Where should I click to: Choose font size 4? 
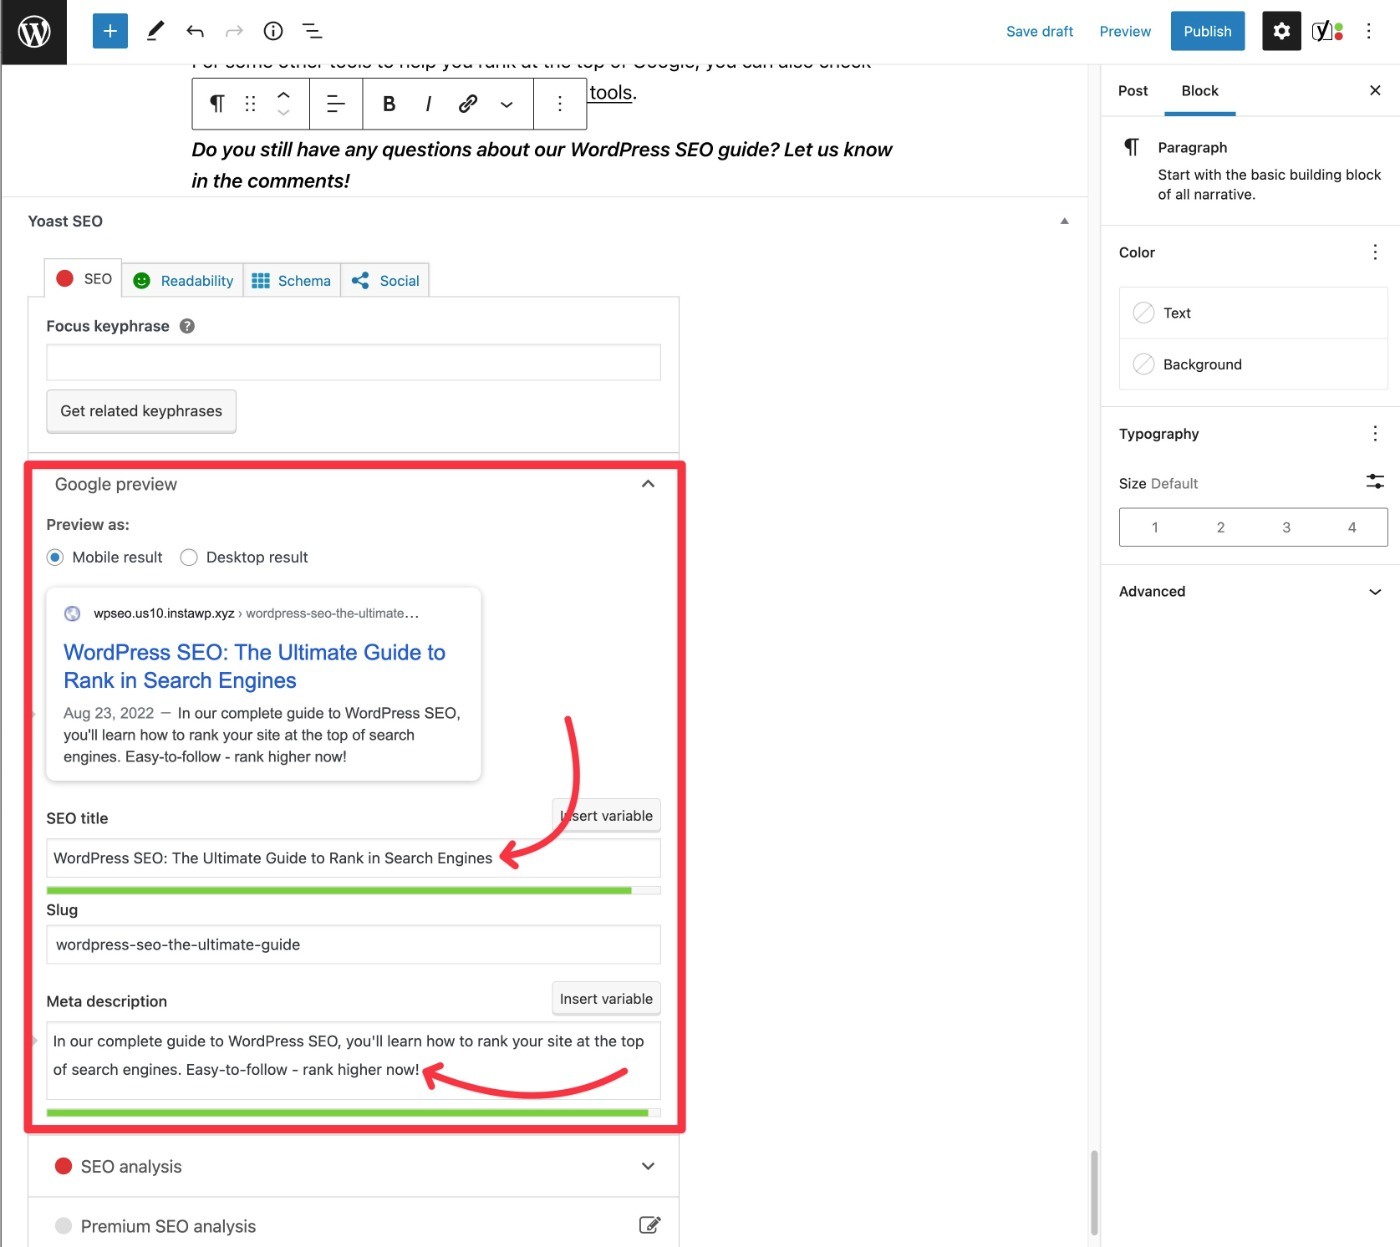pyautogui.click(x=1352, y=527)
